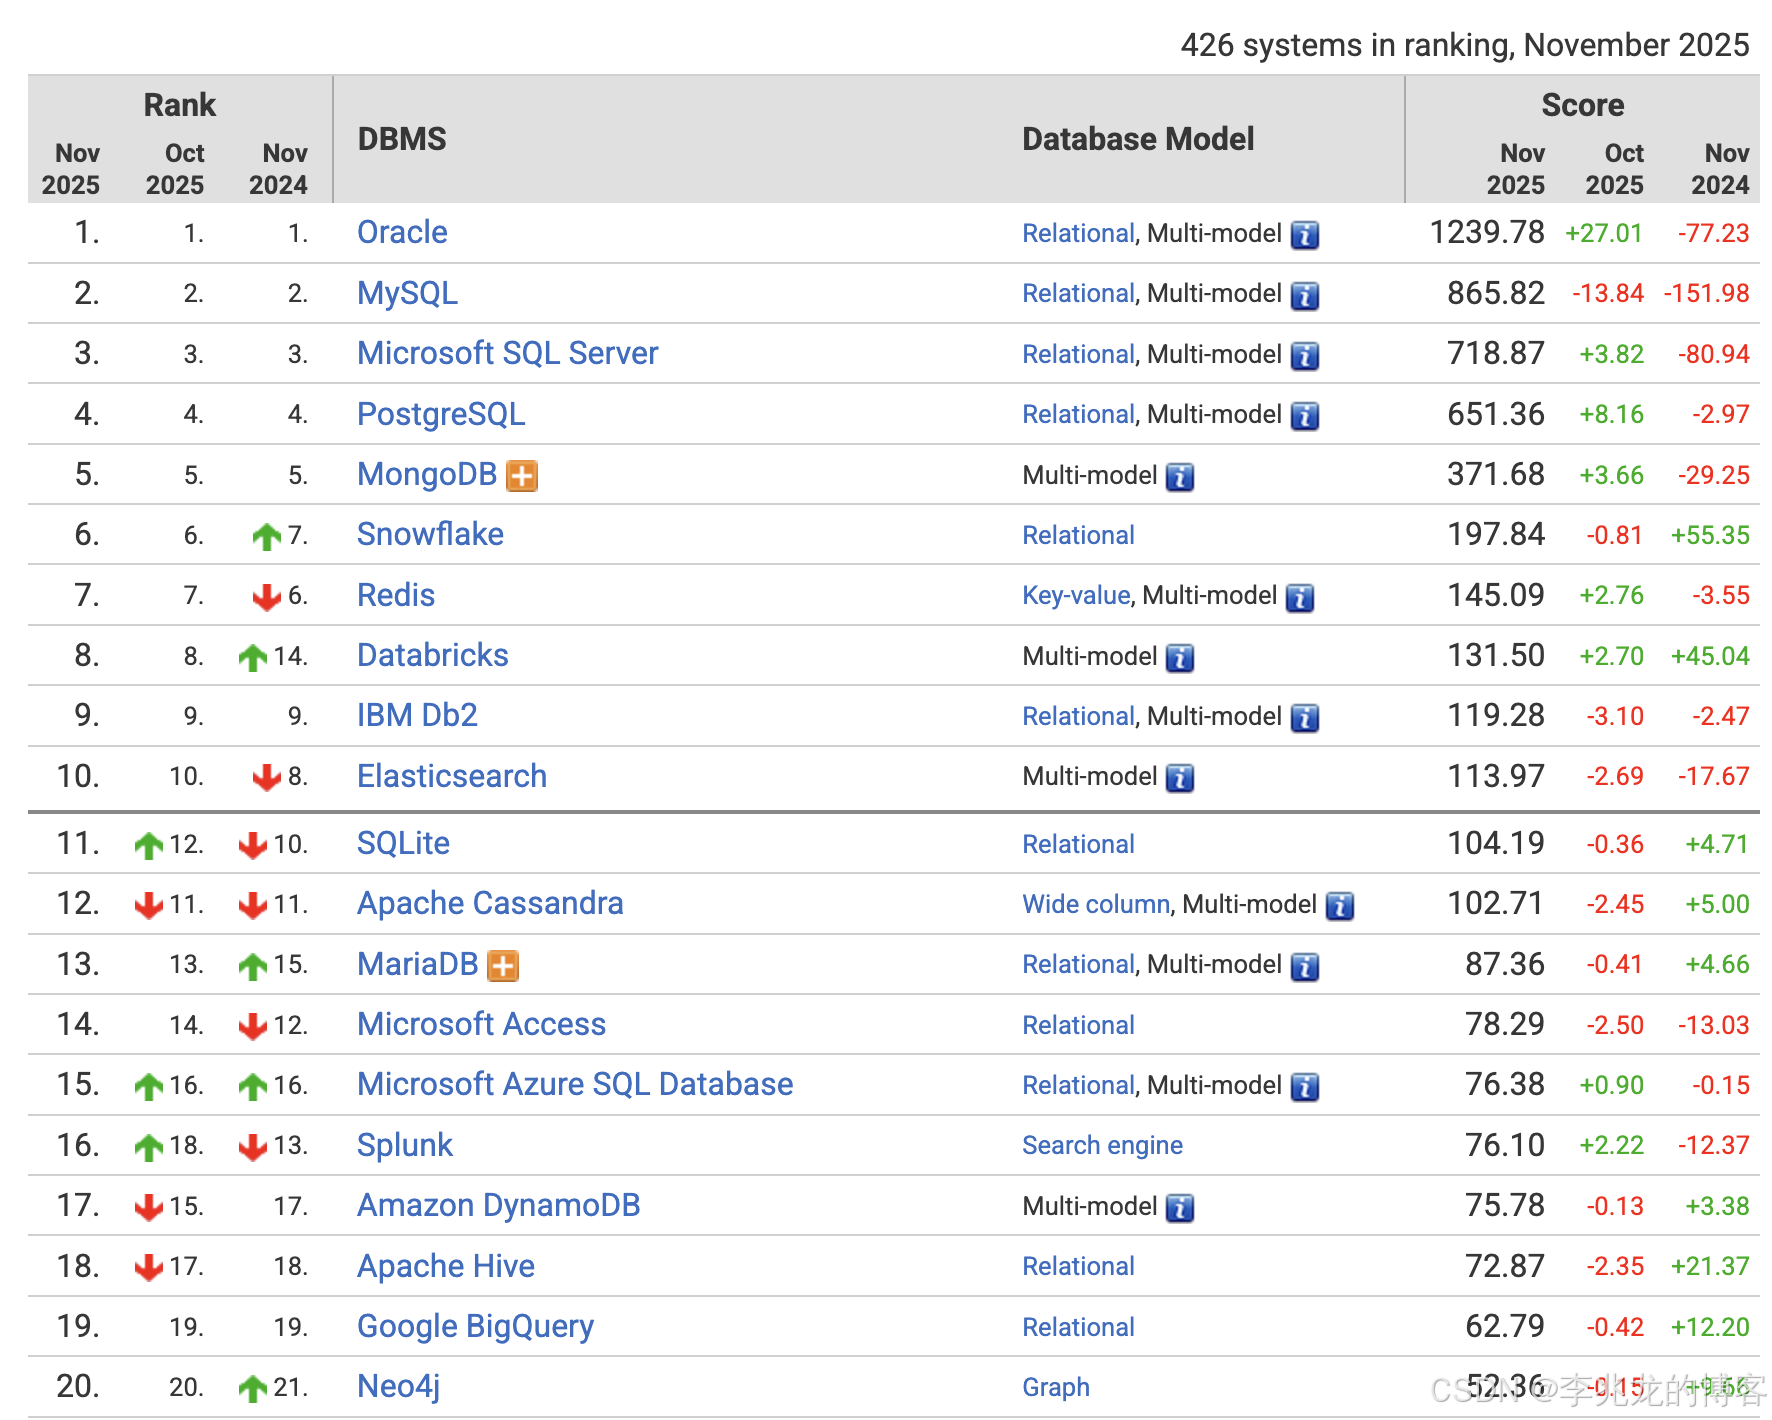
Task: Click Amazon DynamoDB multi-model info icon
Action: click(x=1180, y=1208)
